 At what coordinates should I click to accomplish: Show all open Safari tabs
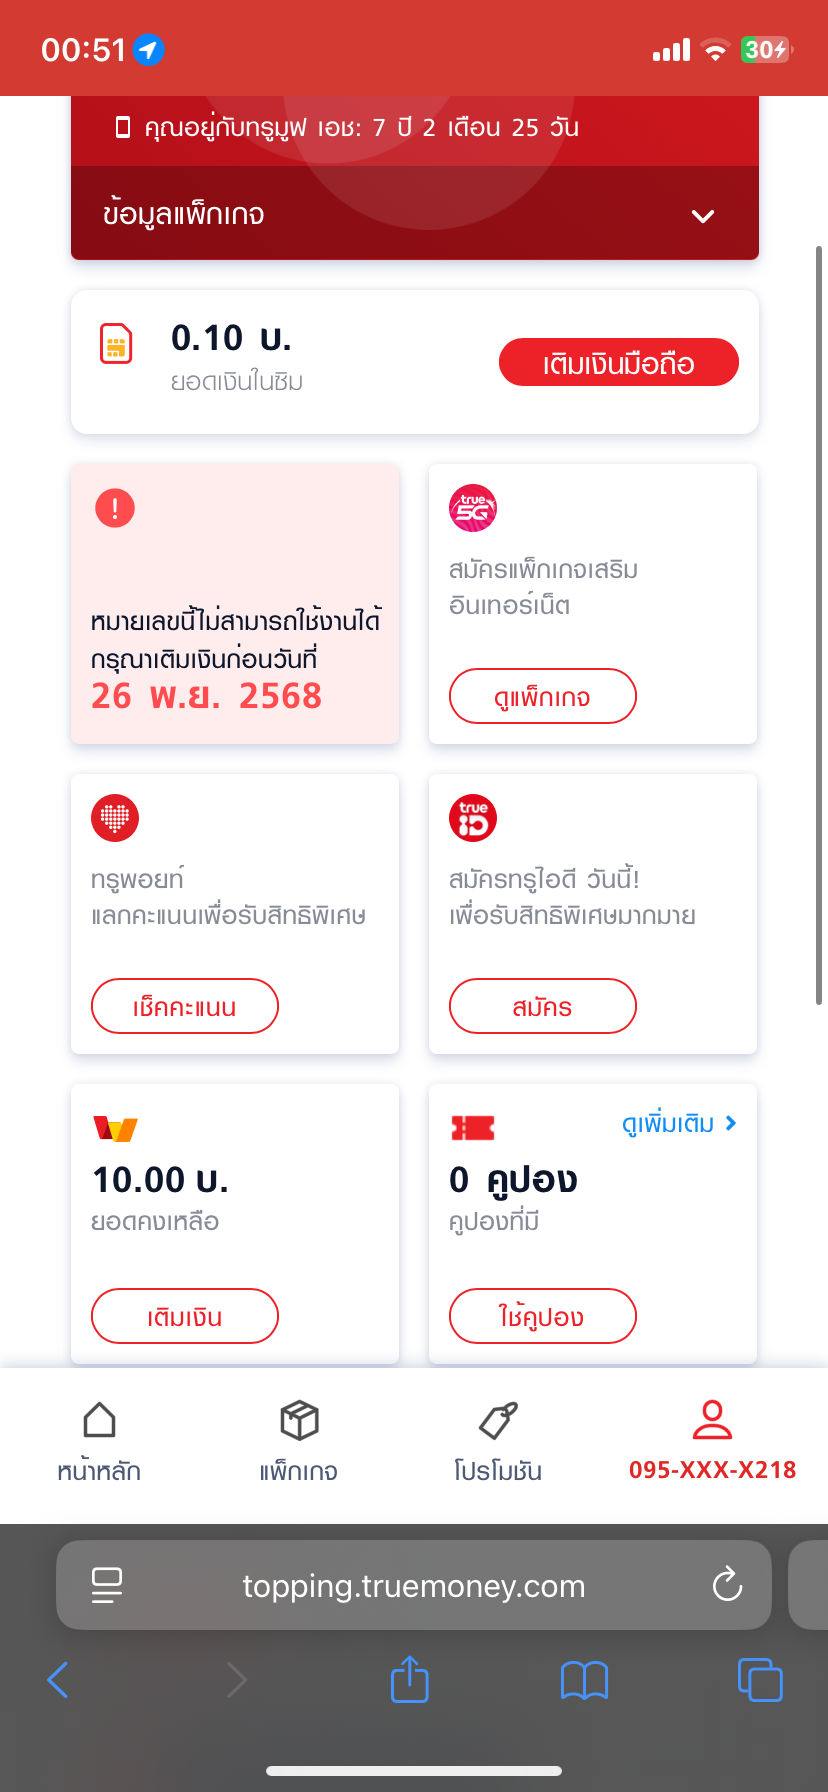click(x=759, y=1679)
